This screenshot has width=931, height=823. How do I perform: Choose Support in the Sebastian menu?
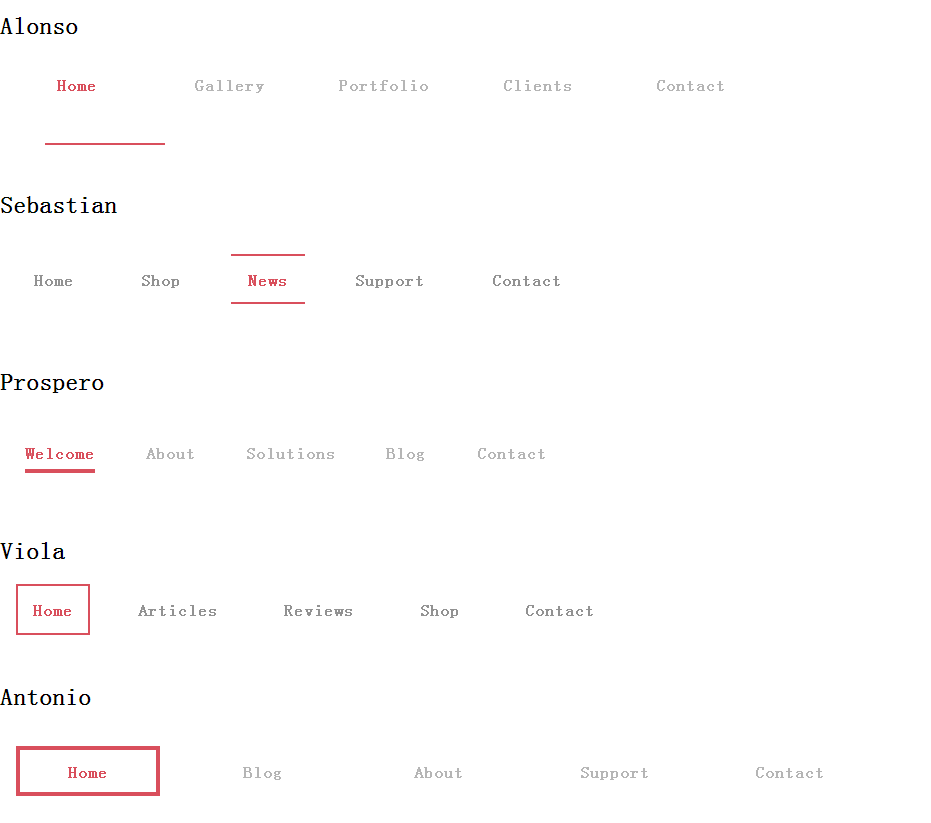390,281
